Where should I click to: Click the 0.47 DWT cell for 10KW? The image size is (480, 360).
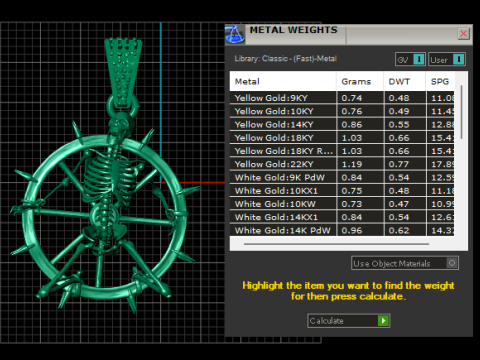click(405, 204)
